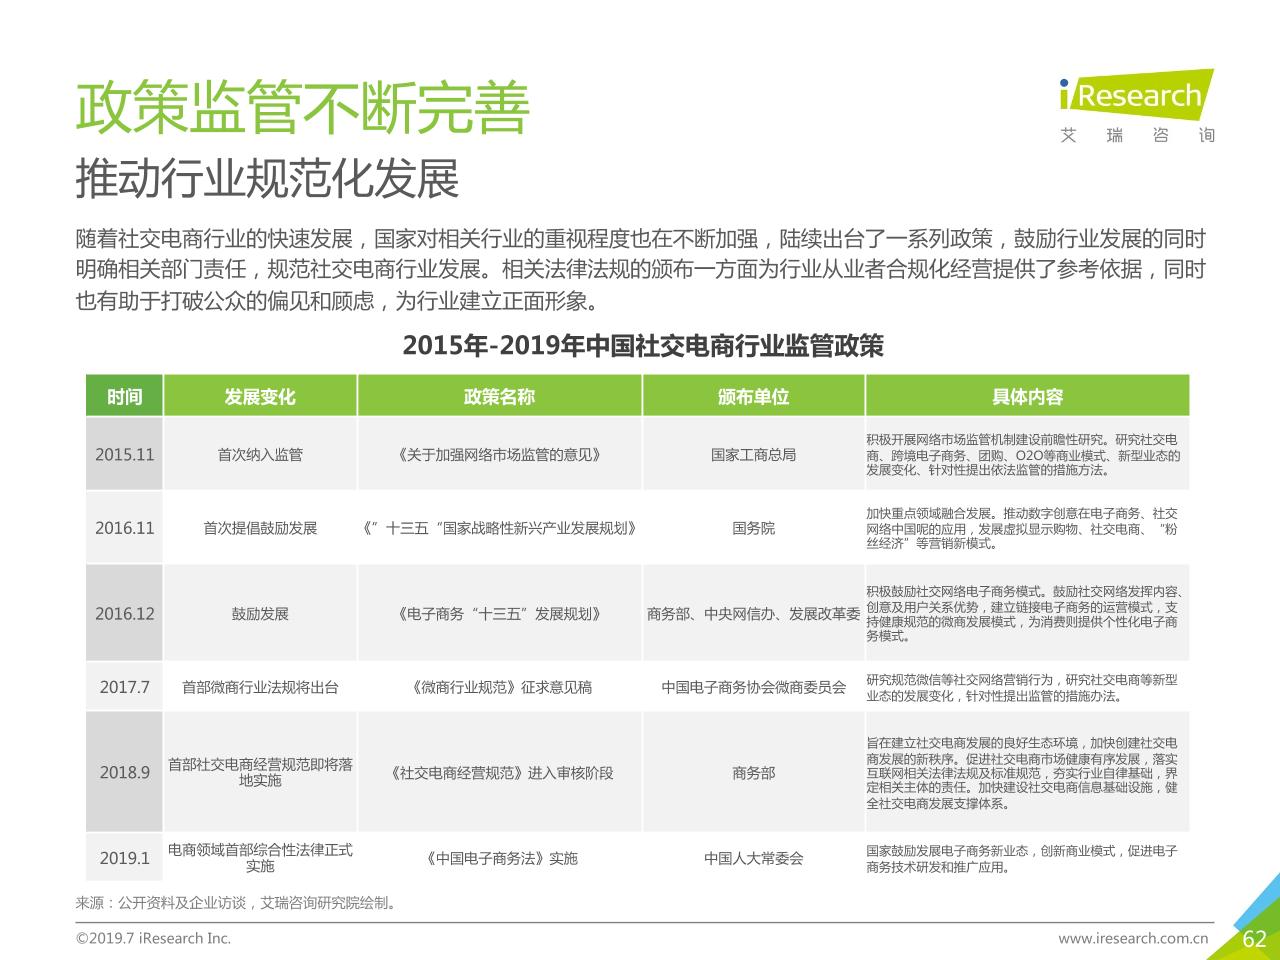
Task: Click the ©2019.7 iResearch Inc. copyright text
Action: 153,938
